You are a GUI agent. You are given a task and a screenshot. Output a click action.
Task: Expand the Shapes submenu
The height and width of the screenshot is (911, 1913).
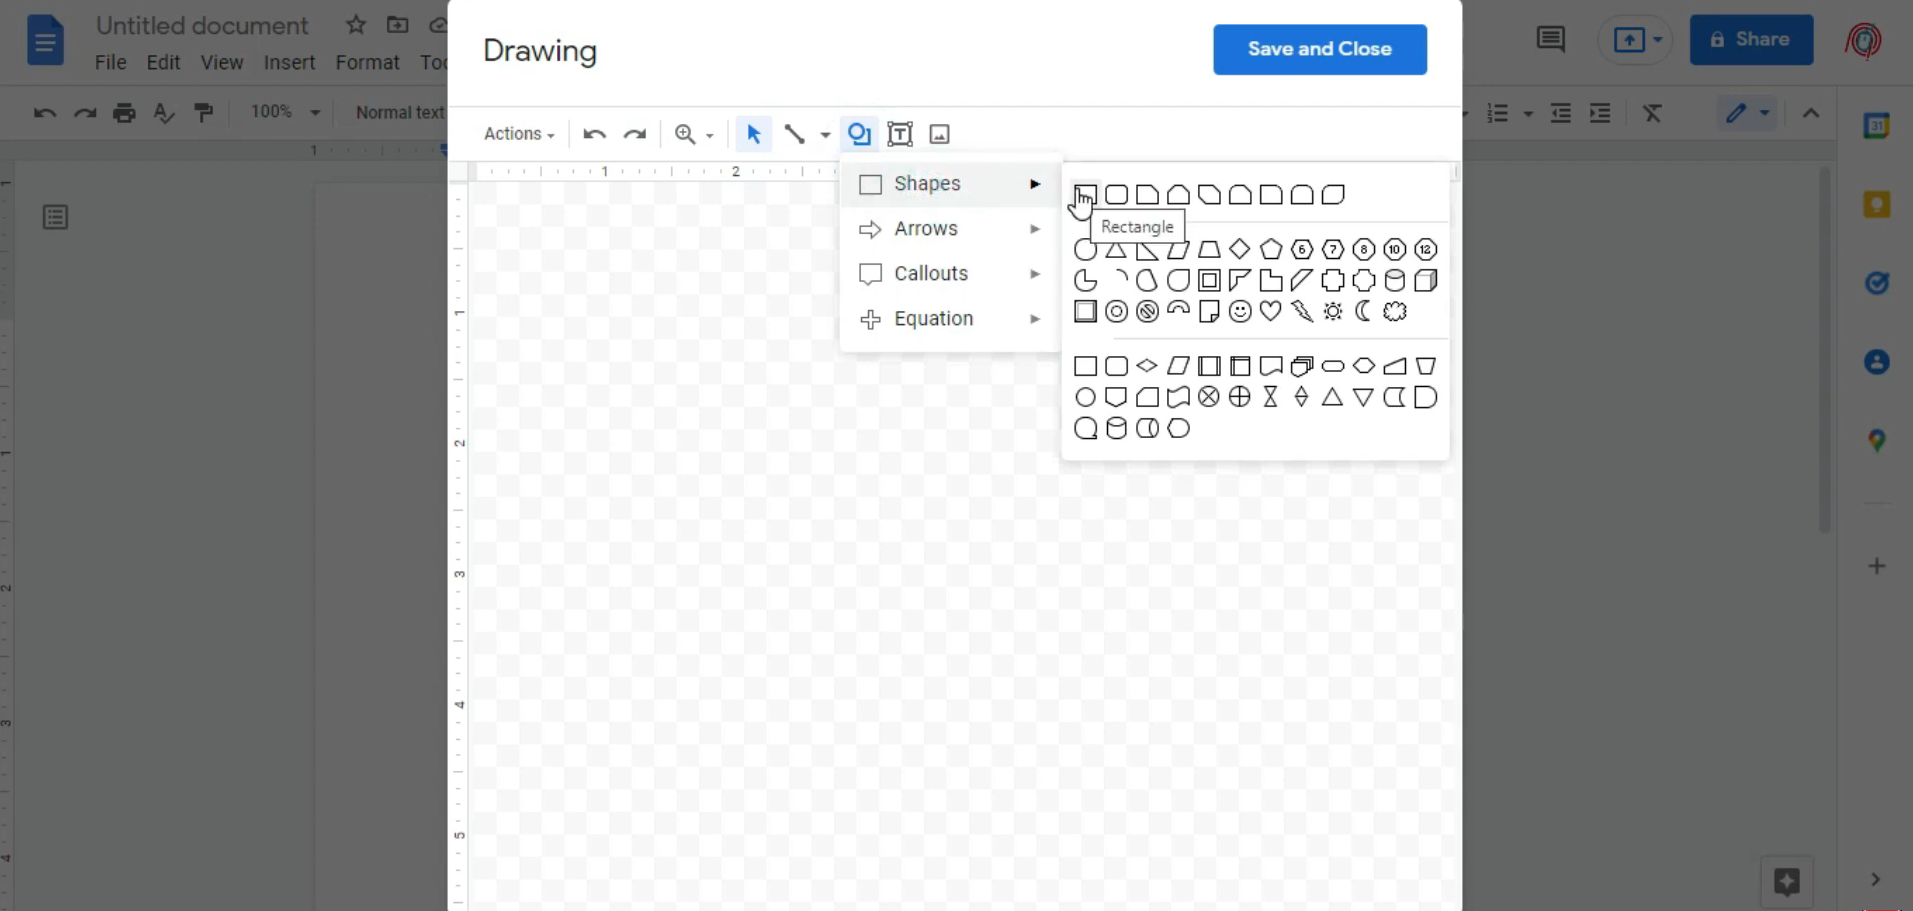950,184
